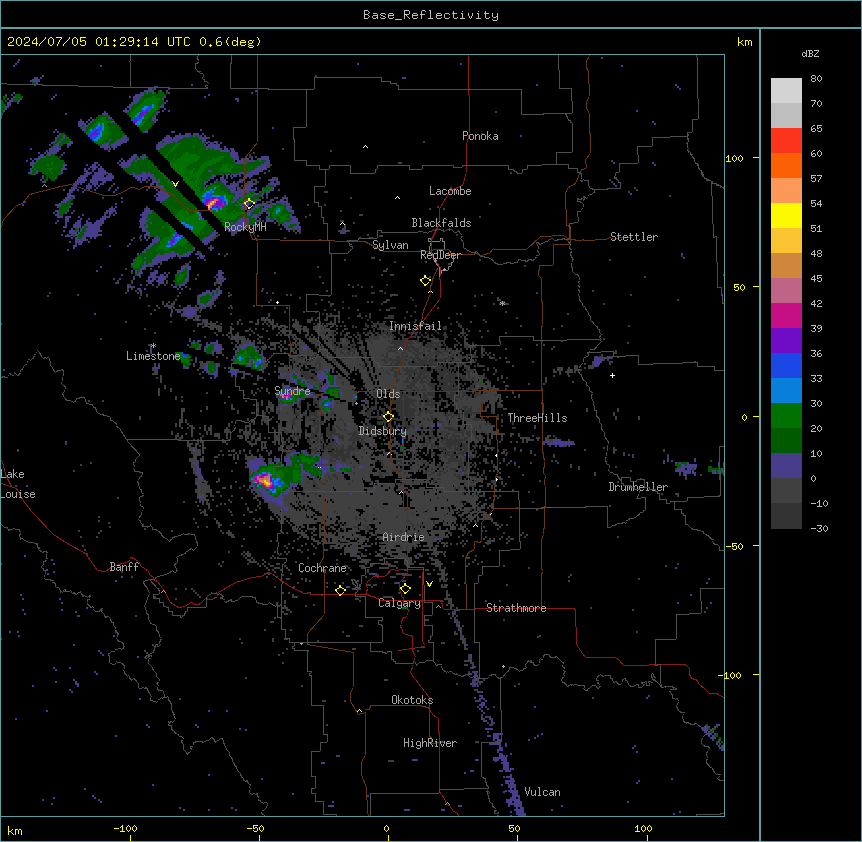862x842 pixels.
Task: Click the intense storm core southwest of Sundre
Action: 264,480
